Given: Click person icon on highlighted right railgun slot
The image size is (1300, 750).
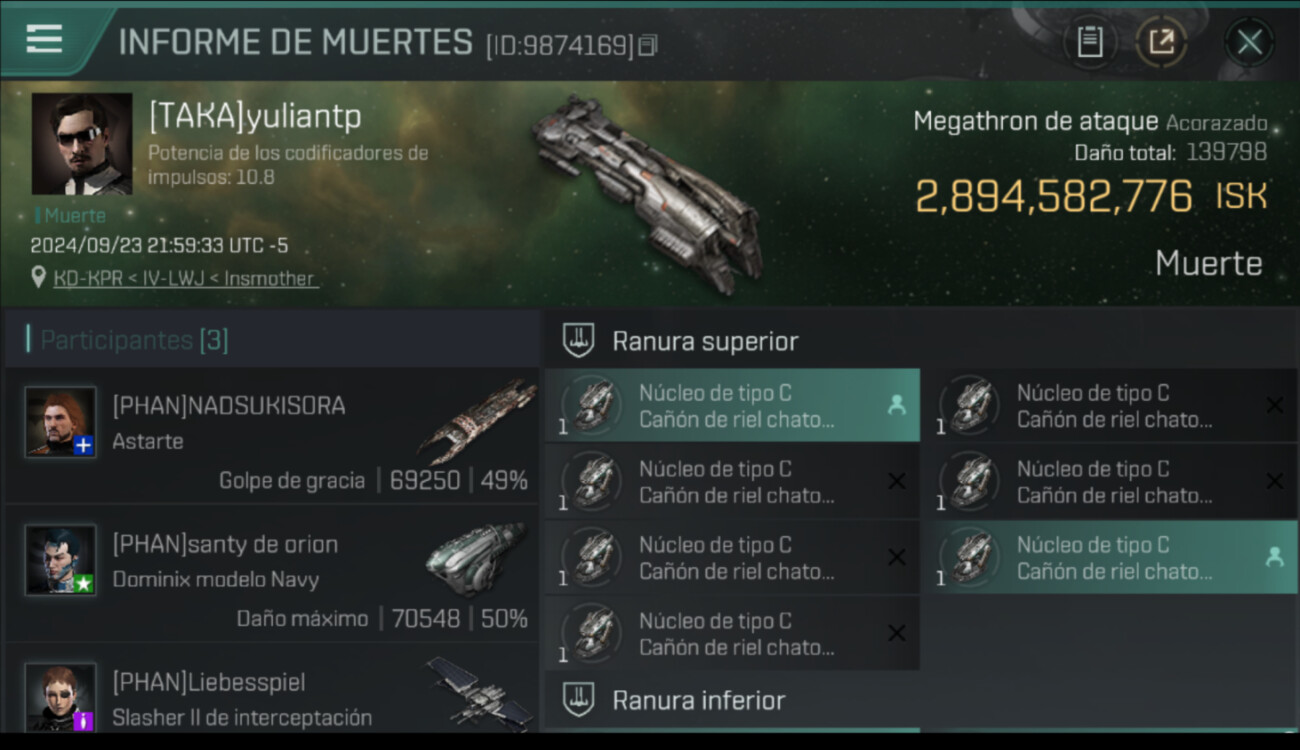Looking at the screenshot, I should tap(1274, 557).
